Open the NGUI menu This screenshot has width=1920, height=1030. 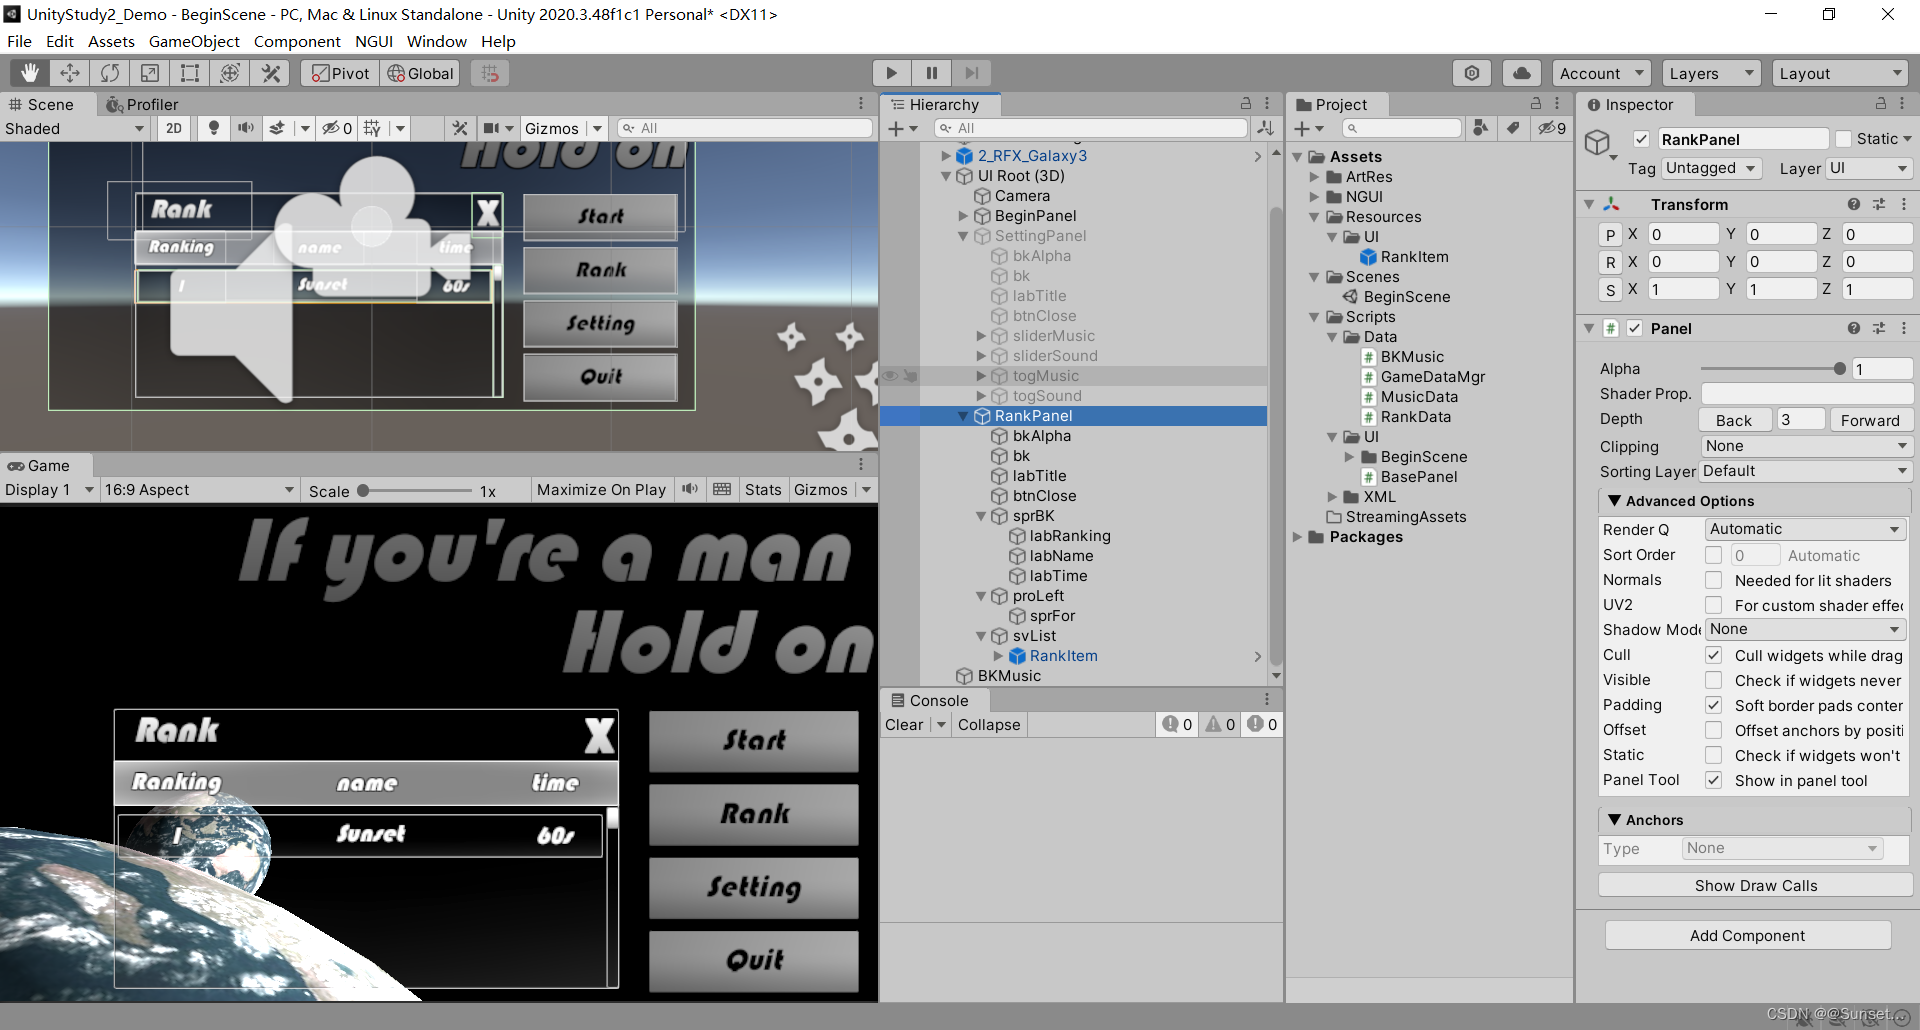[x=374, y=41]
